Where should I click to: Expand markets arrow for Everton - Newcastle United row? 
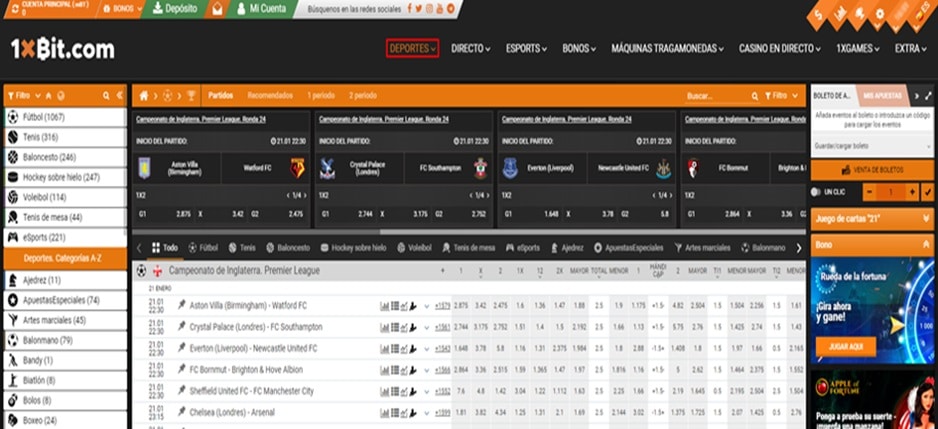(x=427, y=349)
